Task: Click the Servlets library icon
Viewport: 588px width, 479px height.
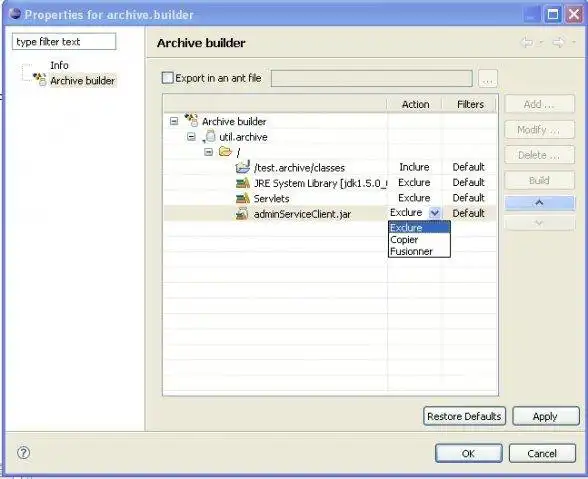Action: coord(243,198)
